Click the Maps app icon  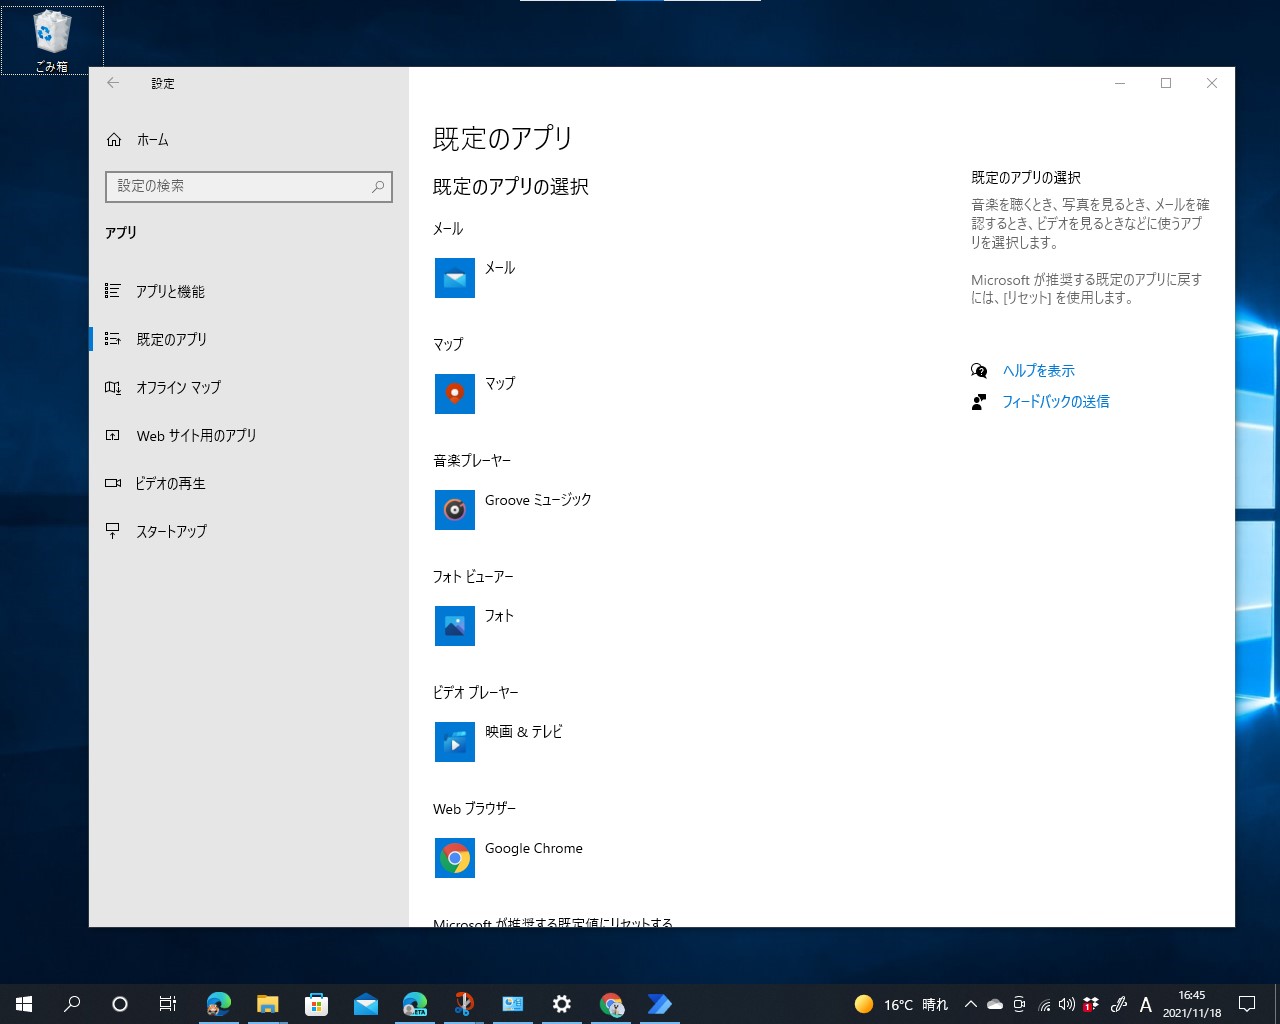click(x=455, y=394)
